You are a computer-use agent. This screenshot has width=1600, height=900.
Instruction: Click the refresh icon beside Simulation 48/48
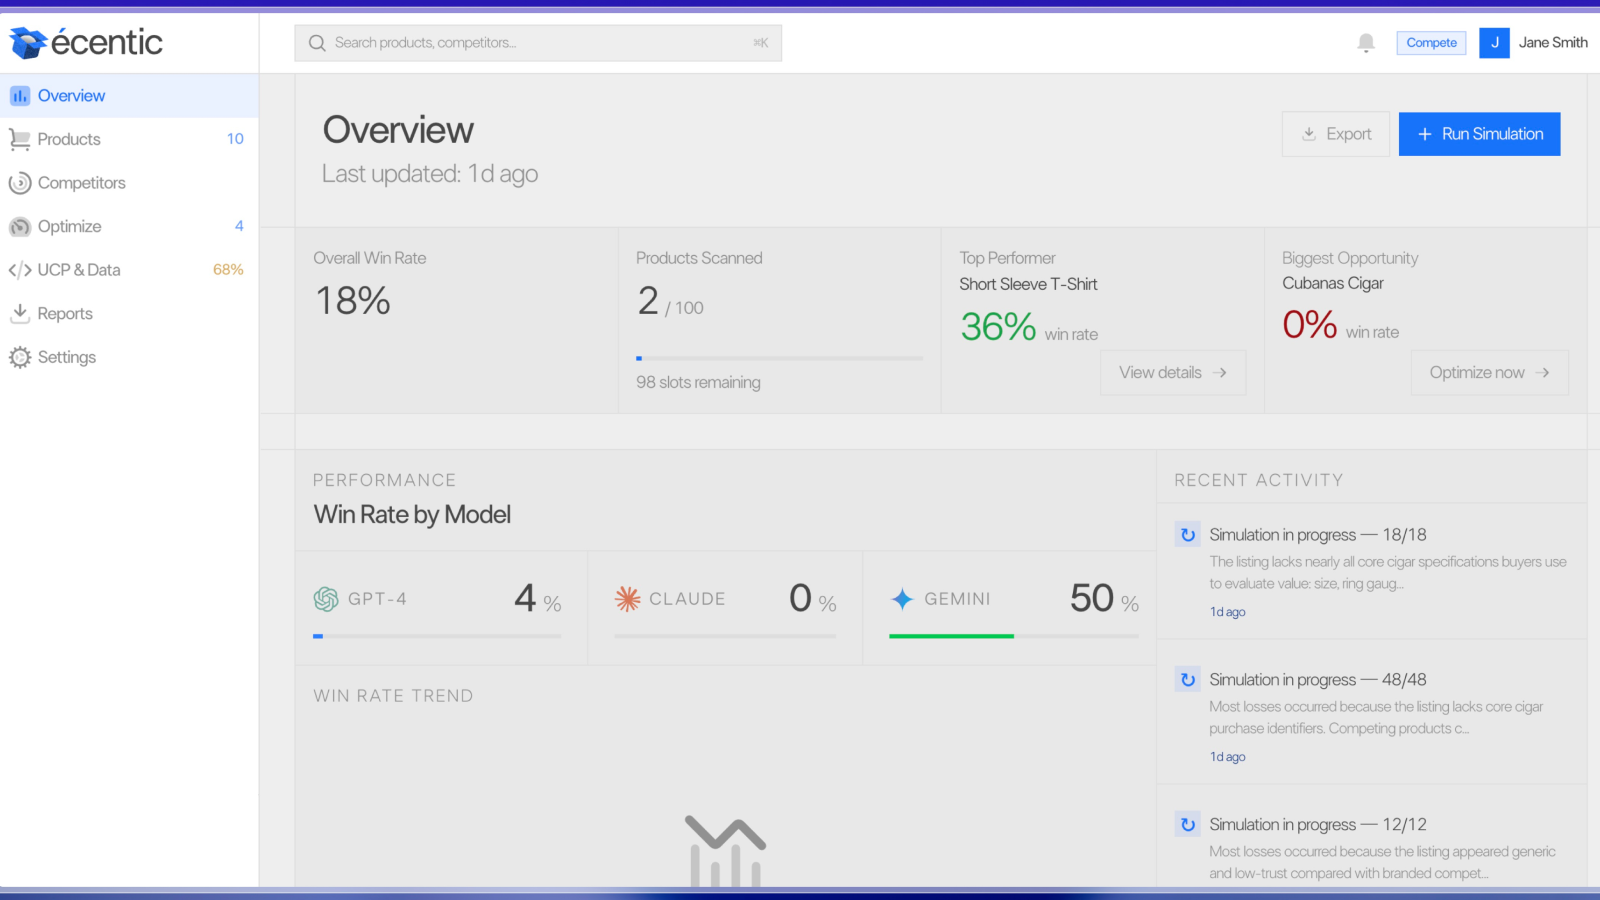point(1188,680)
